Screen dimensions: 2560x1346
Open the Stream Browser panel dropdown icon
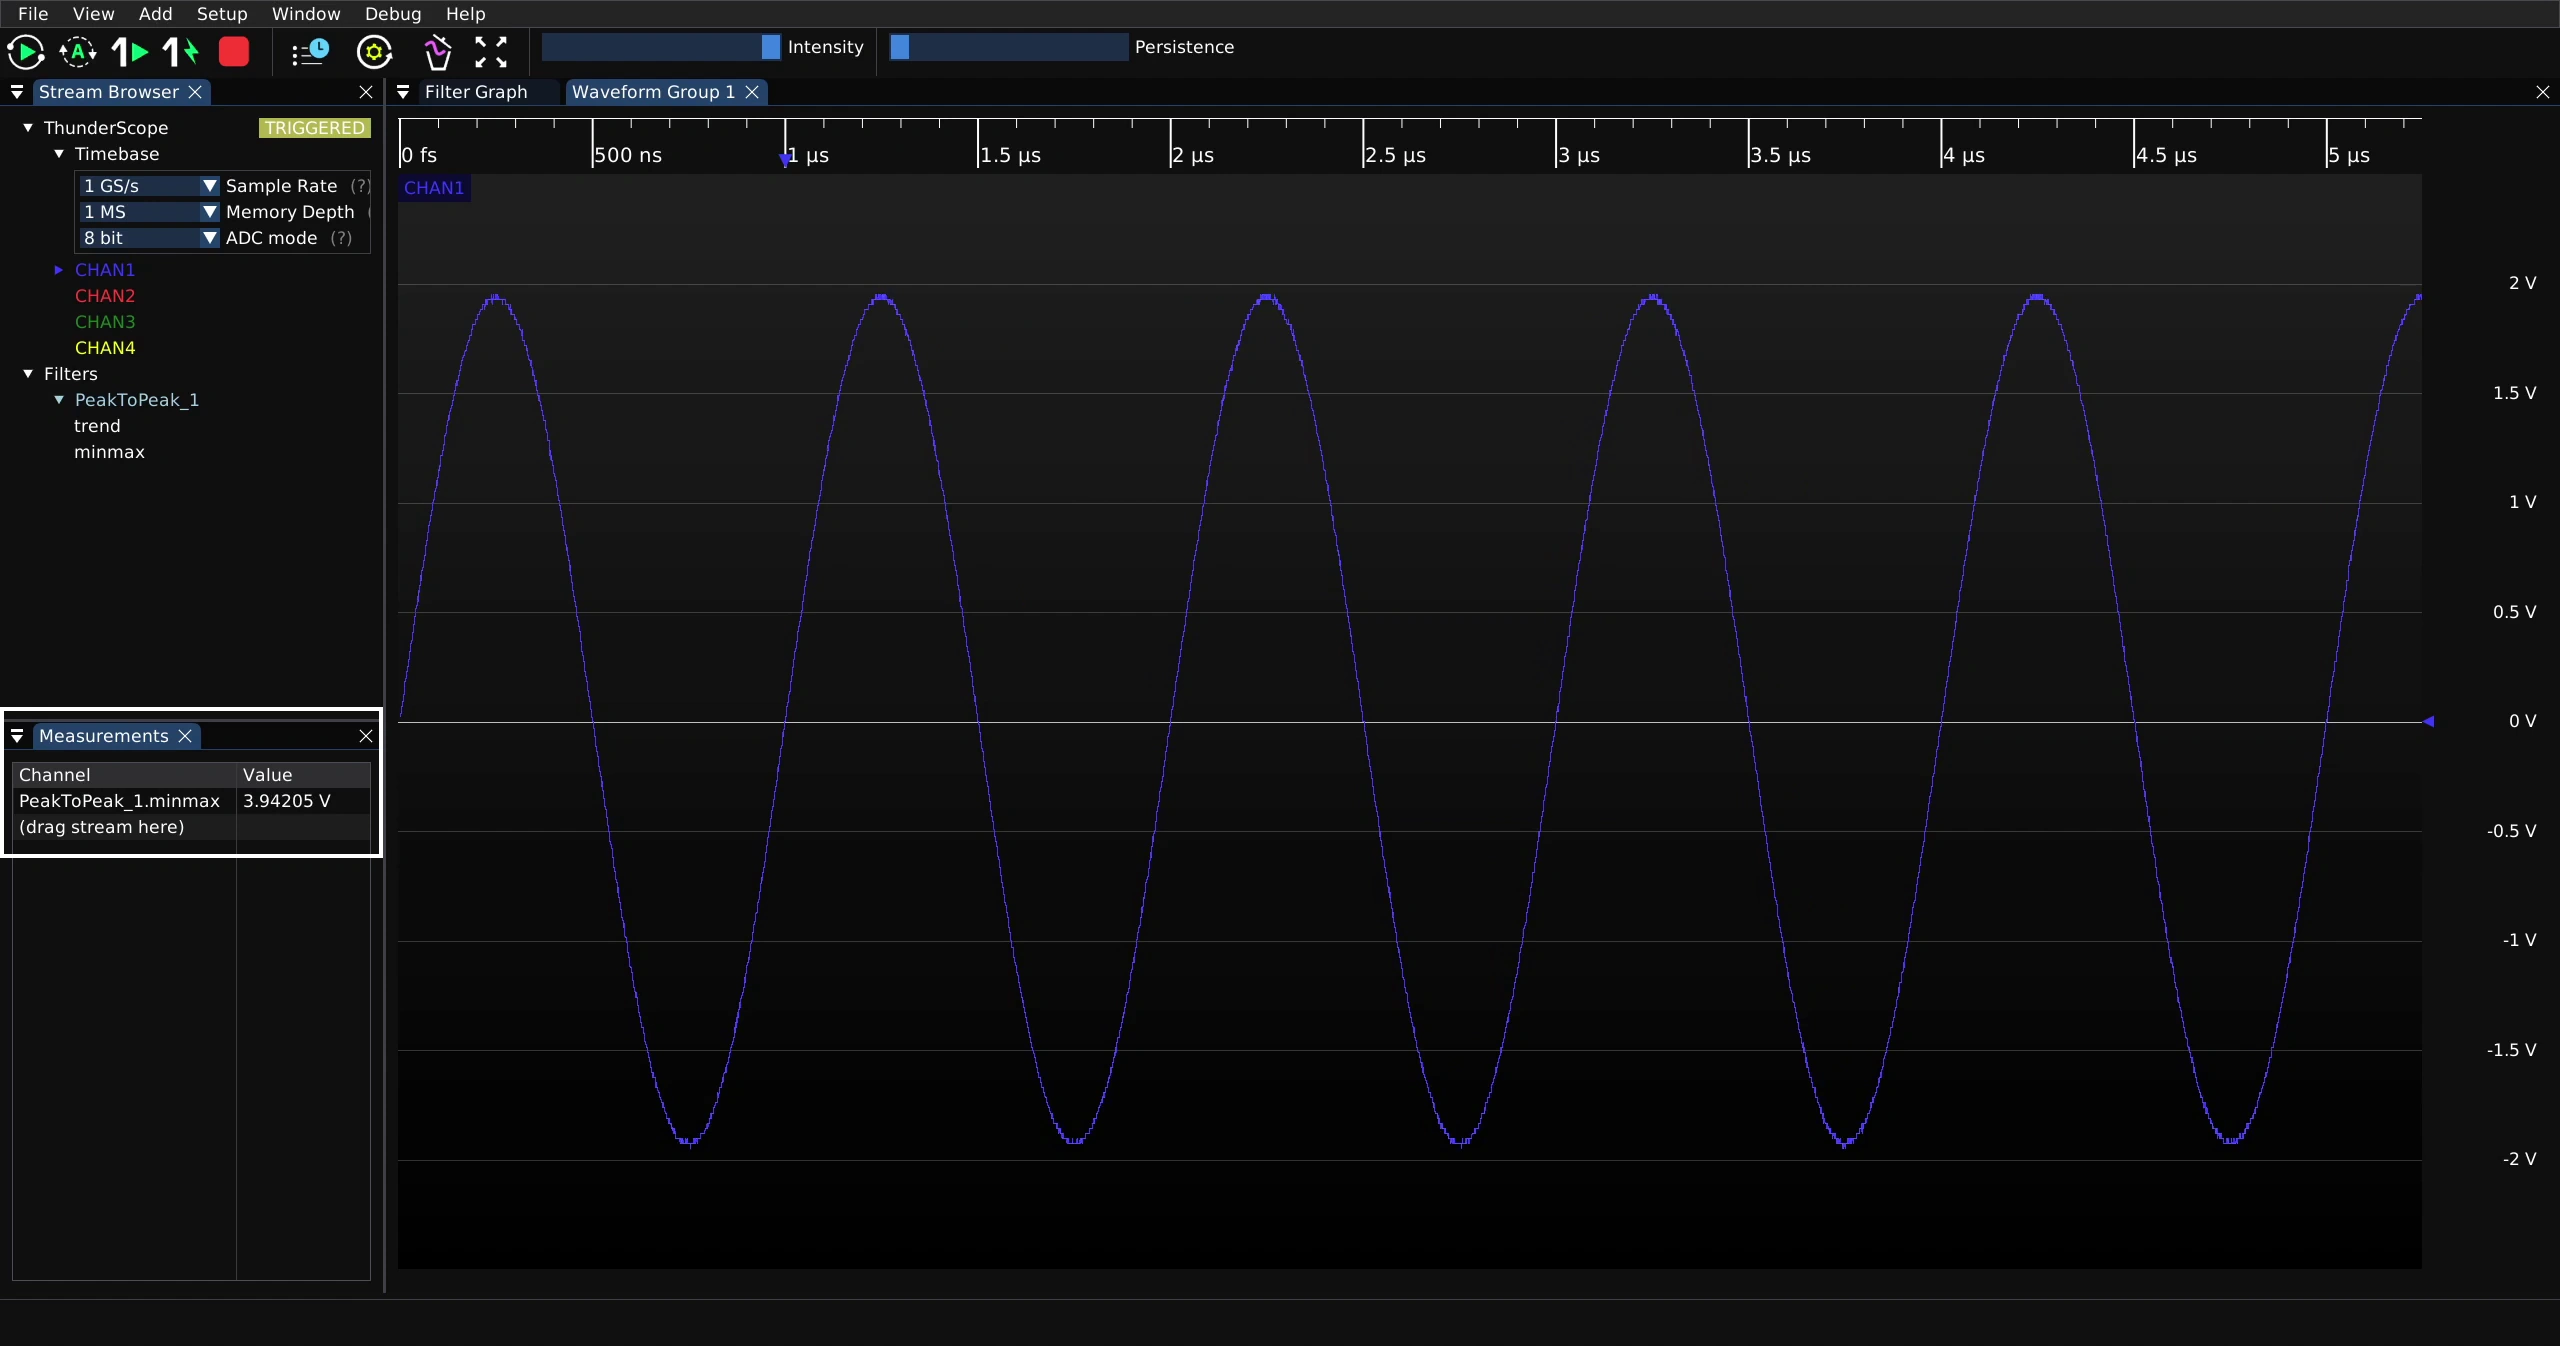[17, 92]
